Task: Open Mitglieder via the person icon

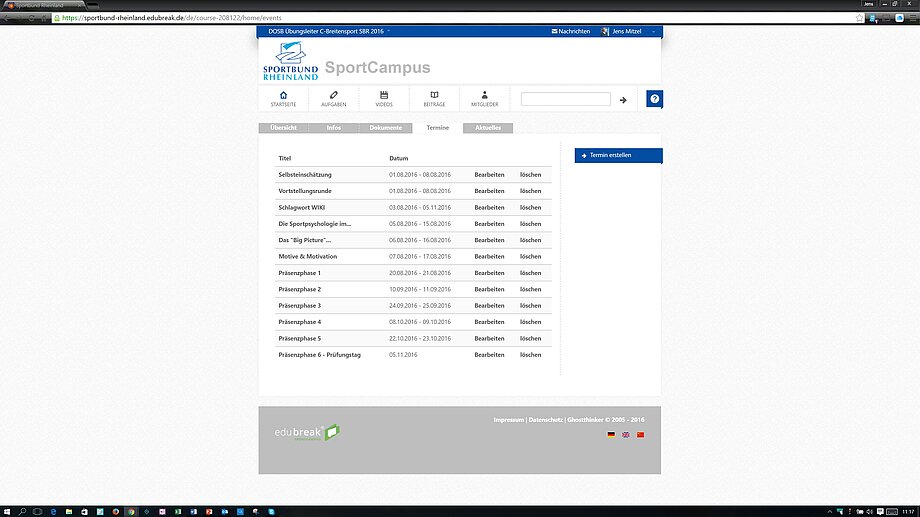Action: [484, 95]
